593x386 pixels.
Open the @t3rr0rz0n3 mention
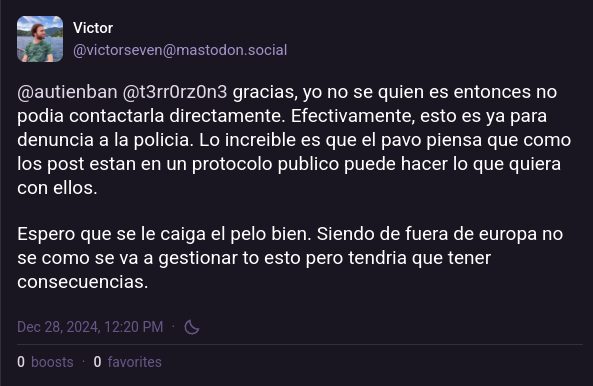pyautogui.click(x=175, y=92)
